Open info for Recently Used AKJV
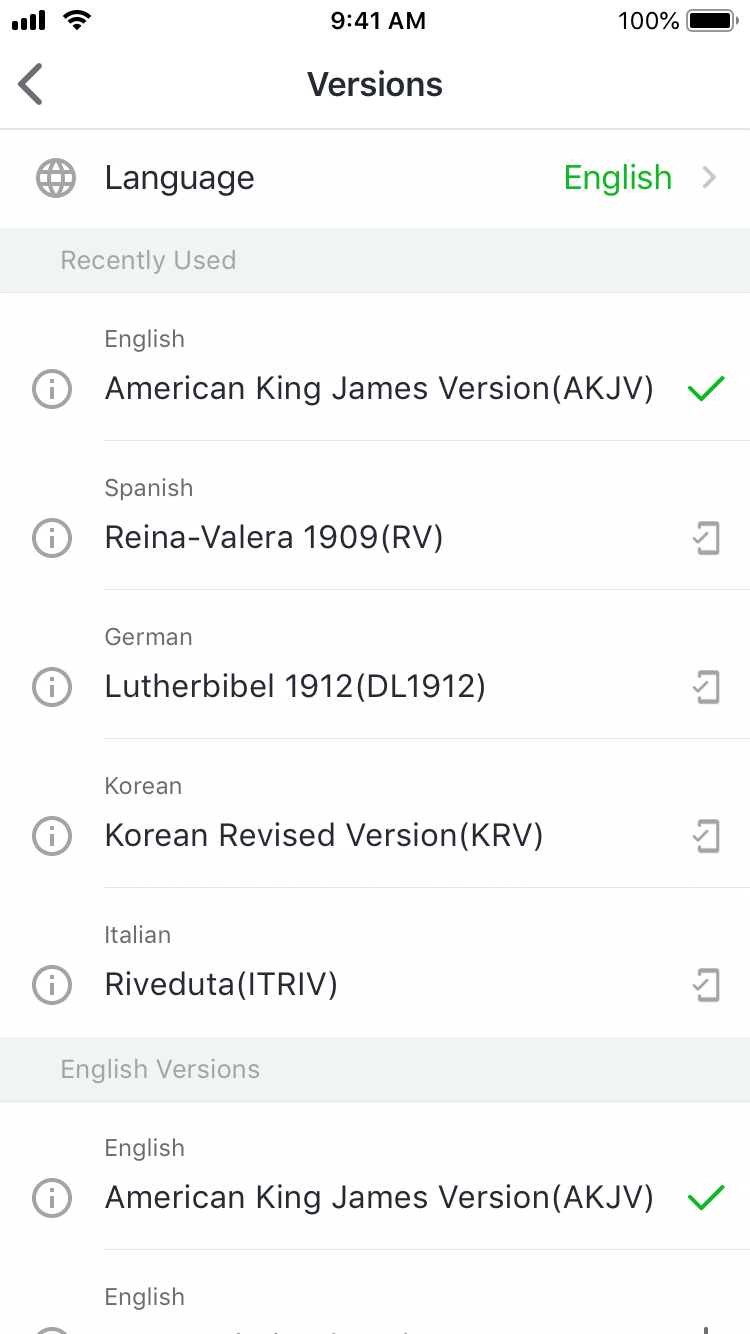750x1334 pixels. (52, 388)
